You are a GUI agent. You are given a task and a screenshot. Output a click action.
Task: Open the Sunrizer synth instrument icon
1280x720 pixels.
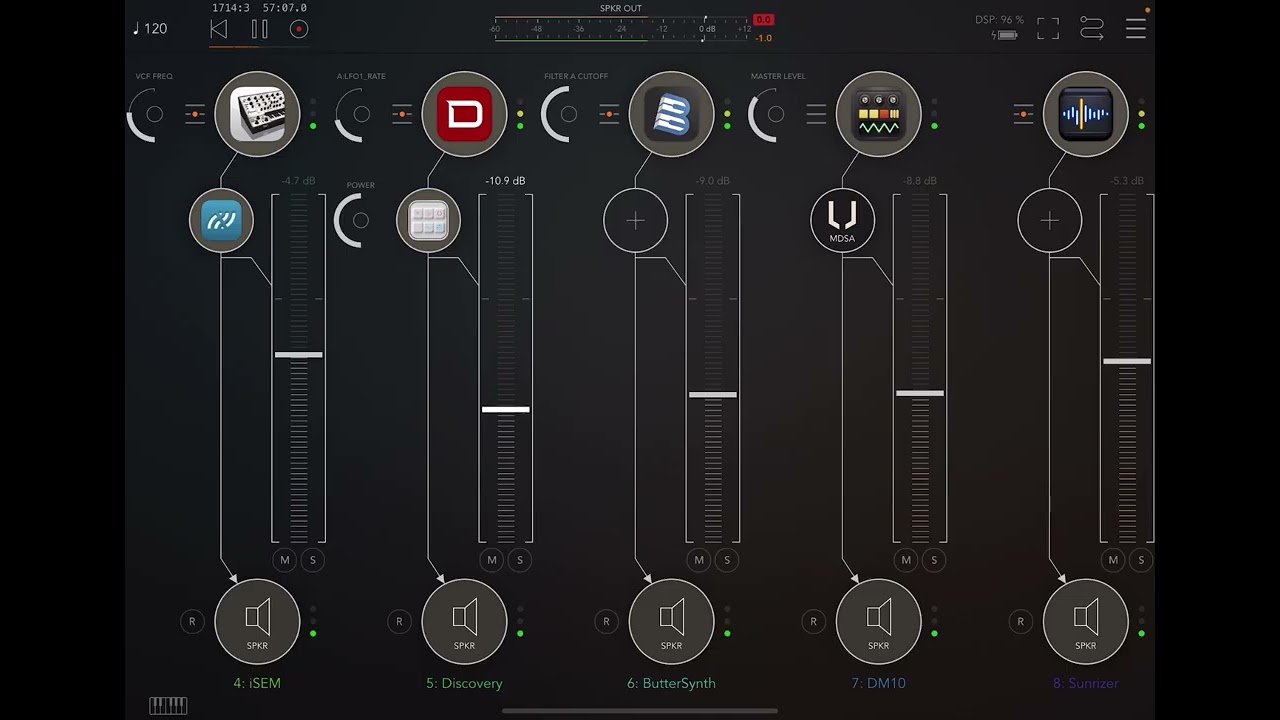1086,114
